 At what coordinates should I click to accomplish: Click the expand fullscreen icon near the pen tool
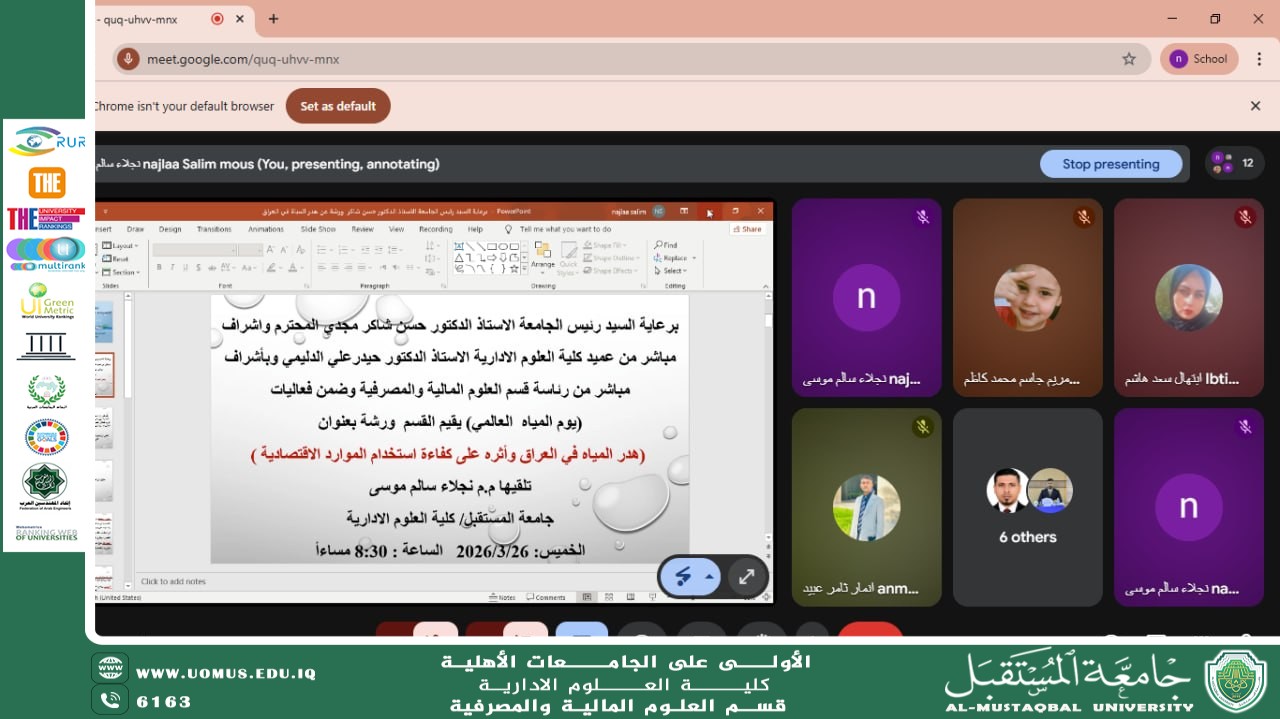tap(746, 576)
